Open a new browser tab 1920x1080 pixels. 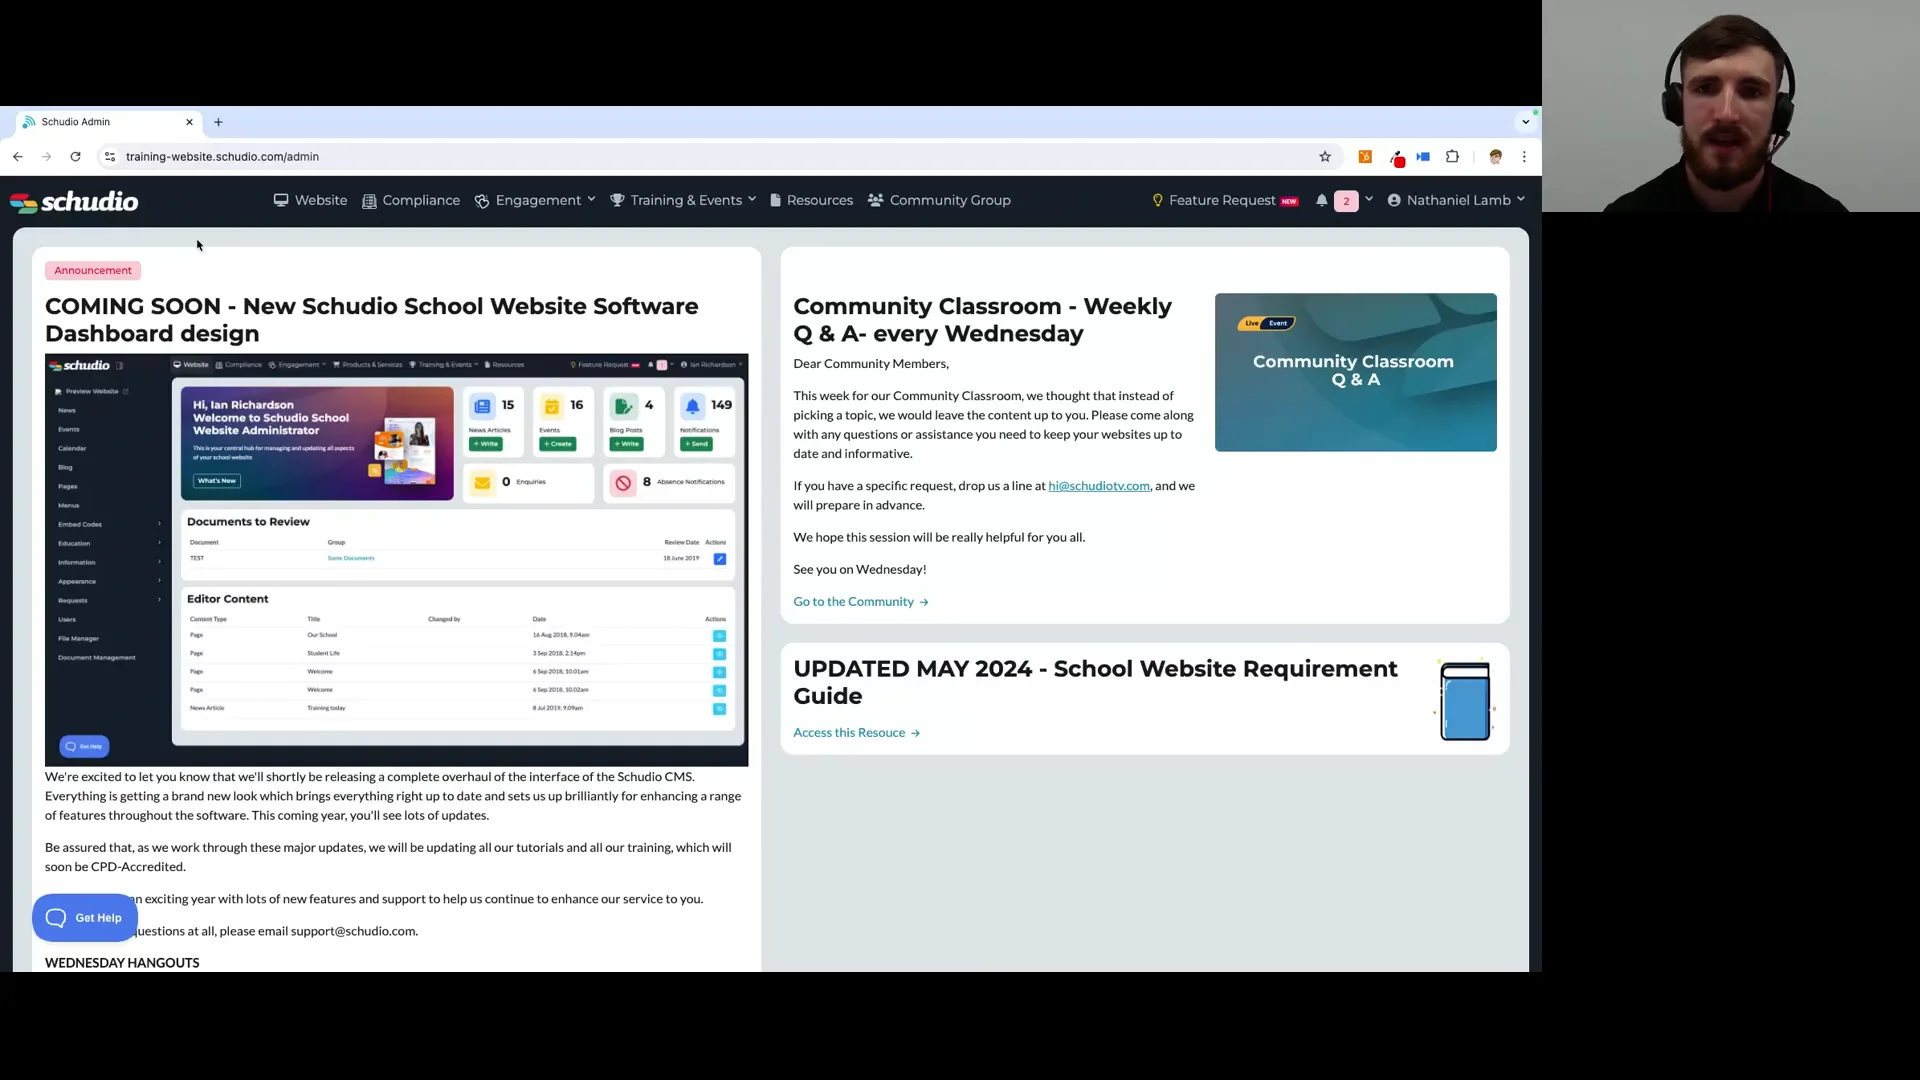(x=218, y=122)
